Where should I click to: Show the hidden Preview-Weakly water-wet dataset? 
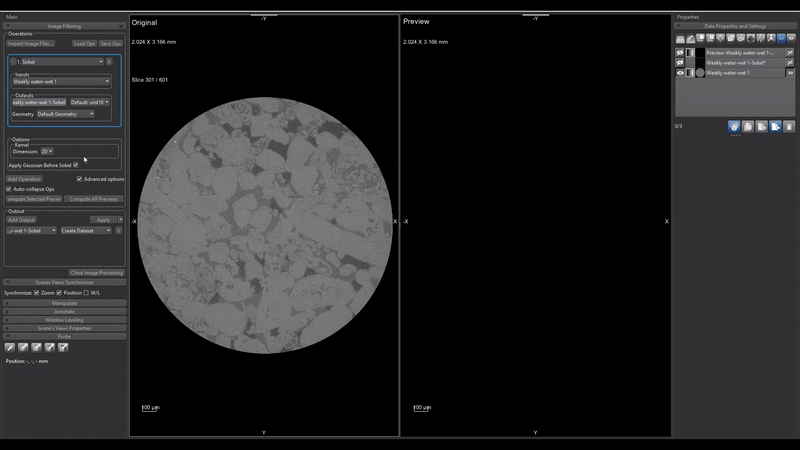(x=680, y=53)
